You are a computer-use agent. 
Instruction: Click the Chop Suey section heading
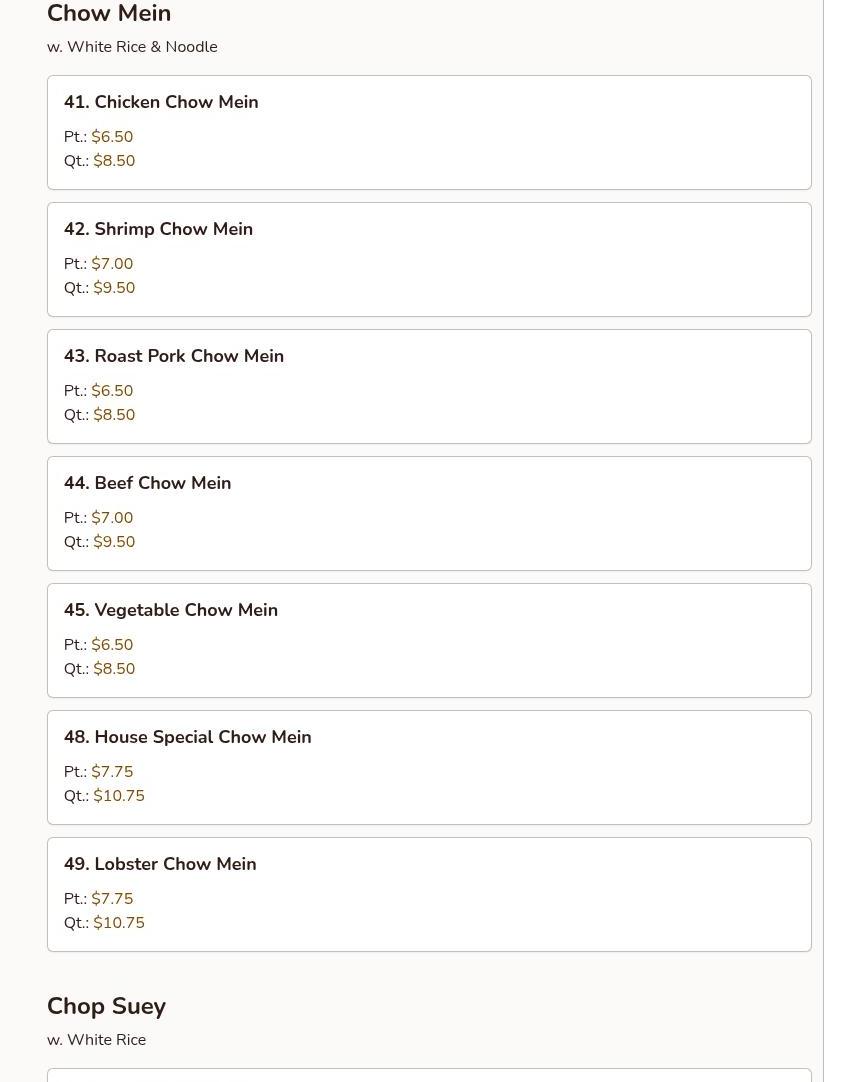click(106, 1006)
